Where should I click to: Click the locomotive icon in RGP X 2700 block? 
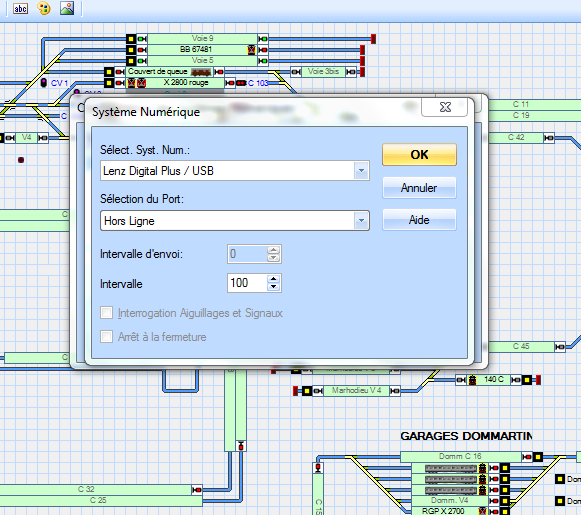click(x=482, y=511)
